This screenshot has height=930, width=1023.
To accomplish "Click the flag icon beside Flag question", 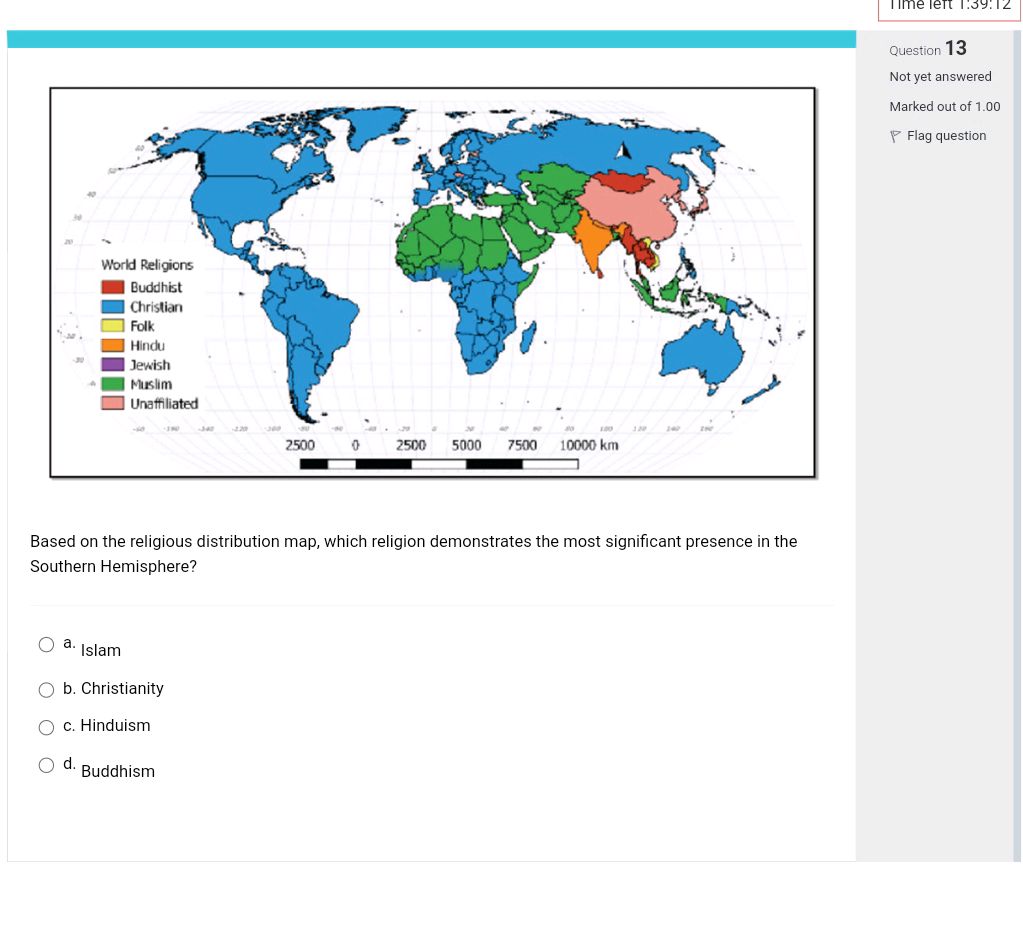I will tap(895, 136).
